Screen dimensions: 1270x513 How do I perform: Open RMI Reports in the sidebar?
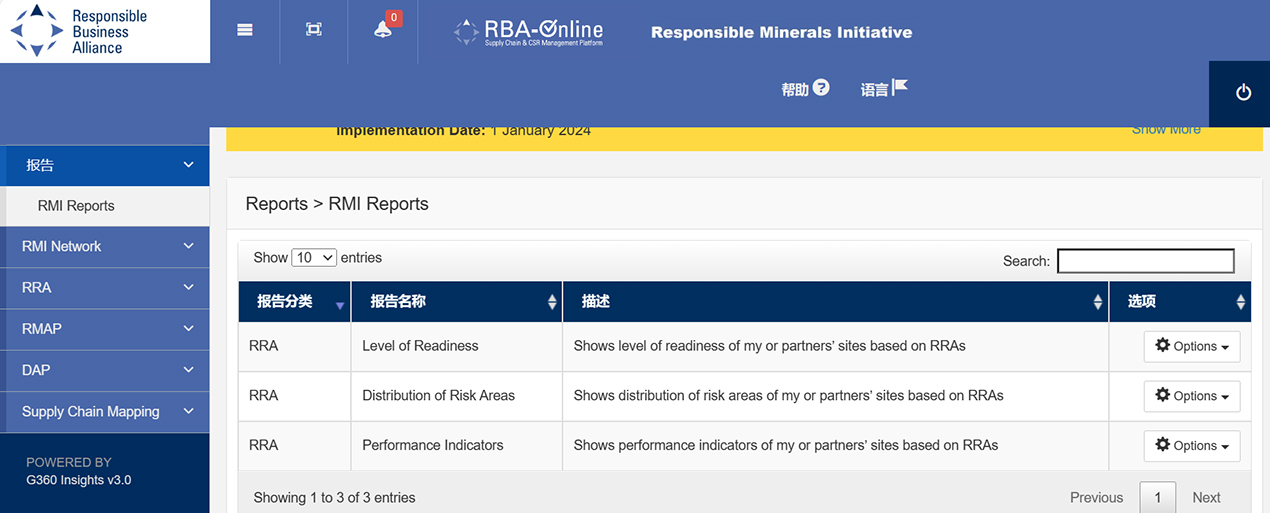click(x=76, y=206)
